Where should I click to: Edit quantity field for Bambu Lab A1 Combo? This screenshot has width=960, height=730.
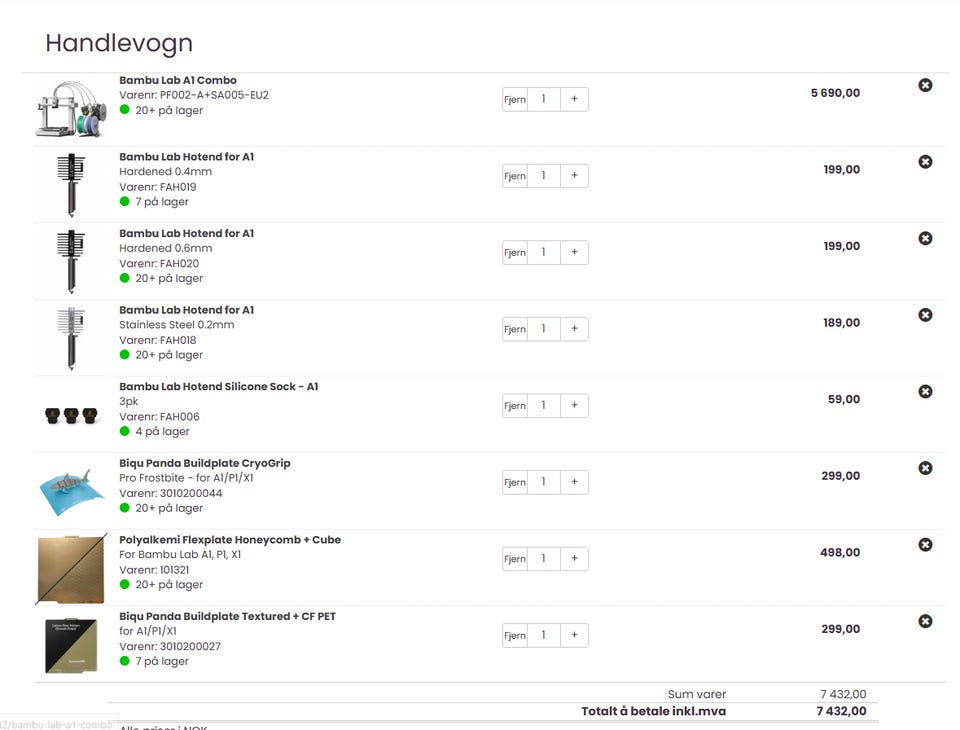(x=544, y=99)
